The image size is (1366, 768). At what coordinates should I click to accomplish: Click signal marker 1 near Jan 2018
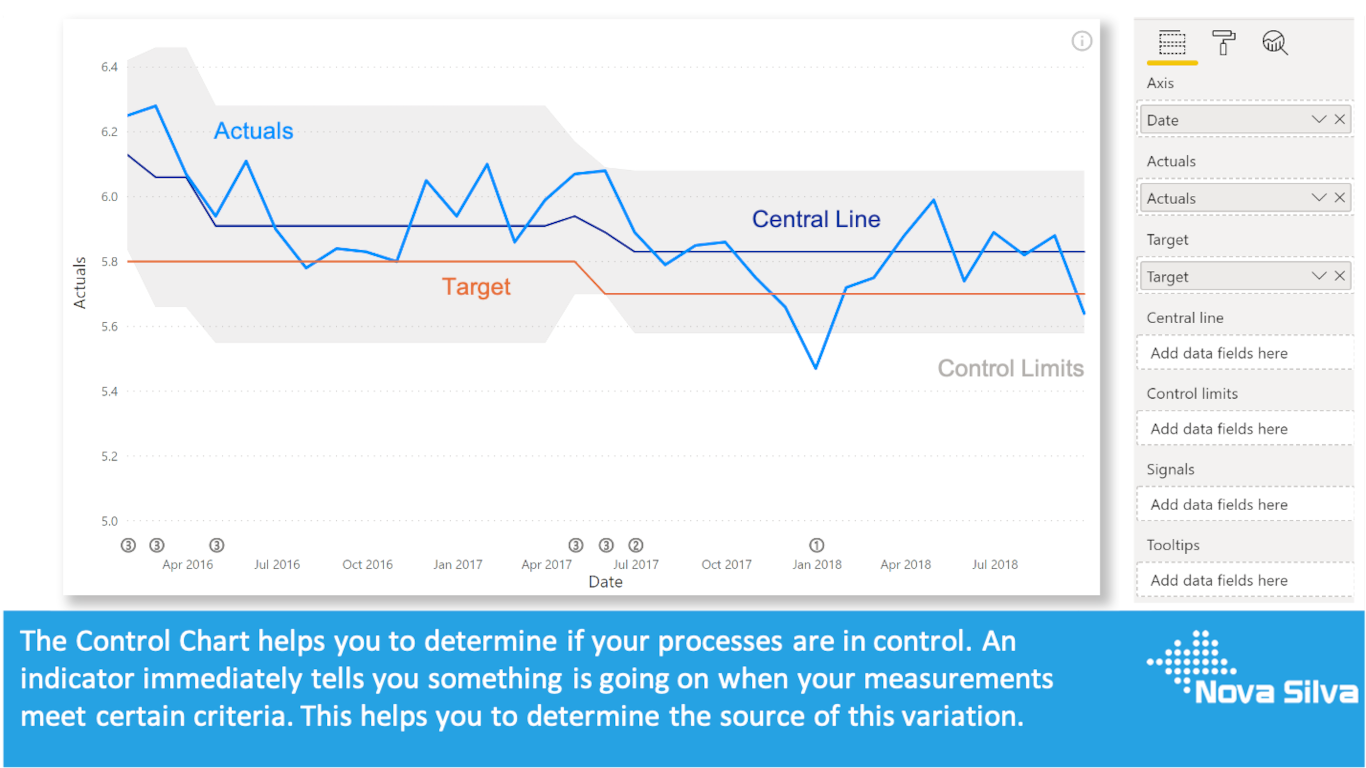[x=816, y=545]
